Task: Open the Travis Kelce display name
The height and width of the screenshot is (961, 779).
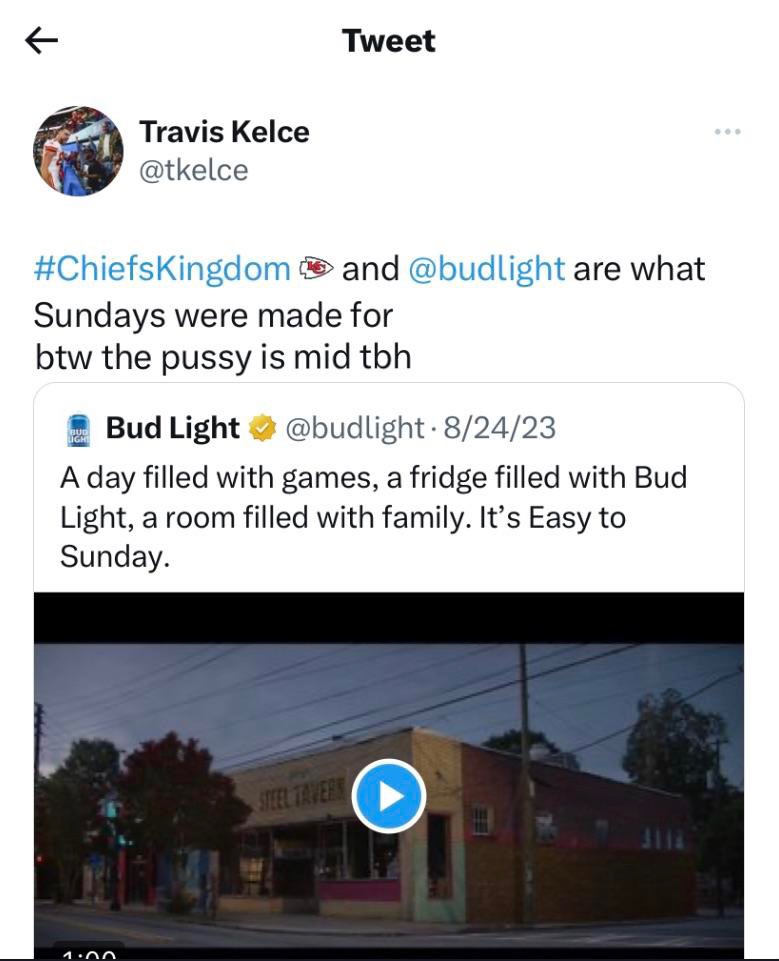Action: pos(224,132)
